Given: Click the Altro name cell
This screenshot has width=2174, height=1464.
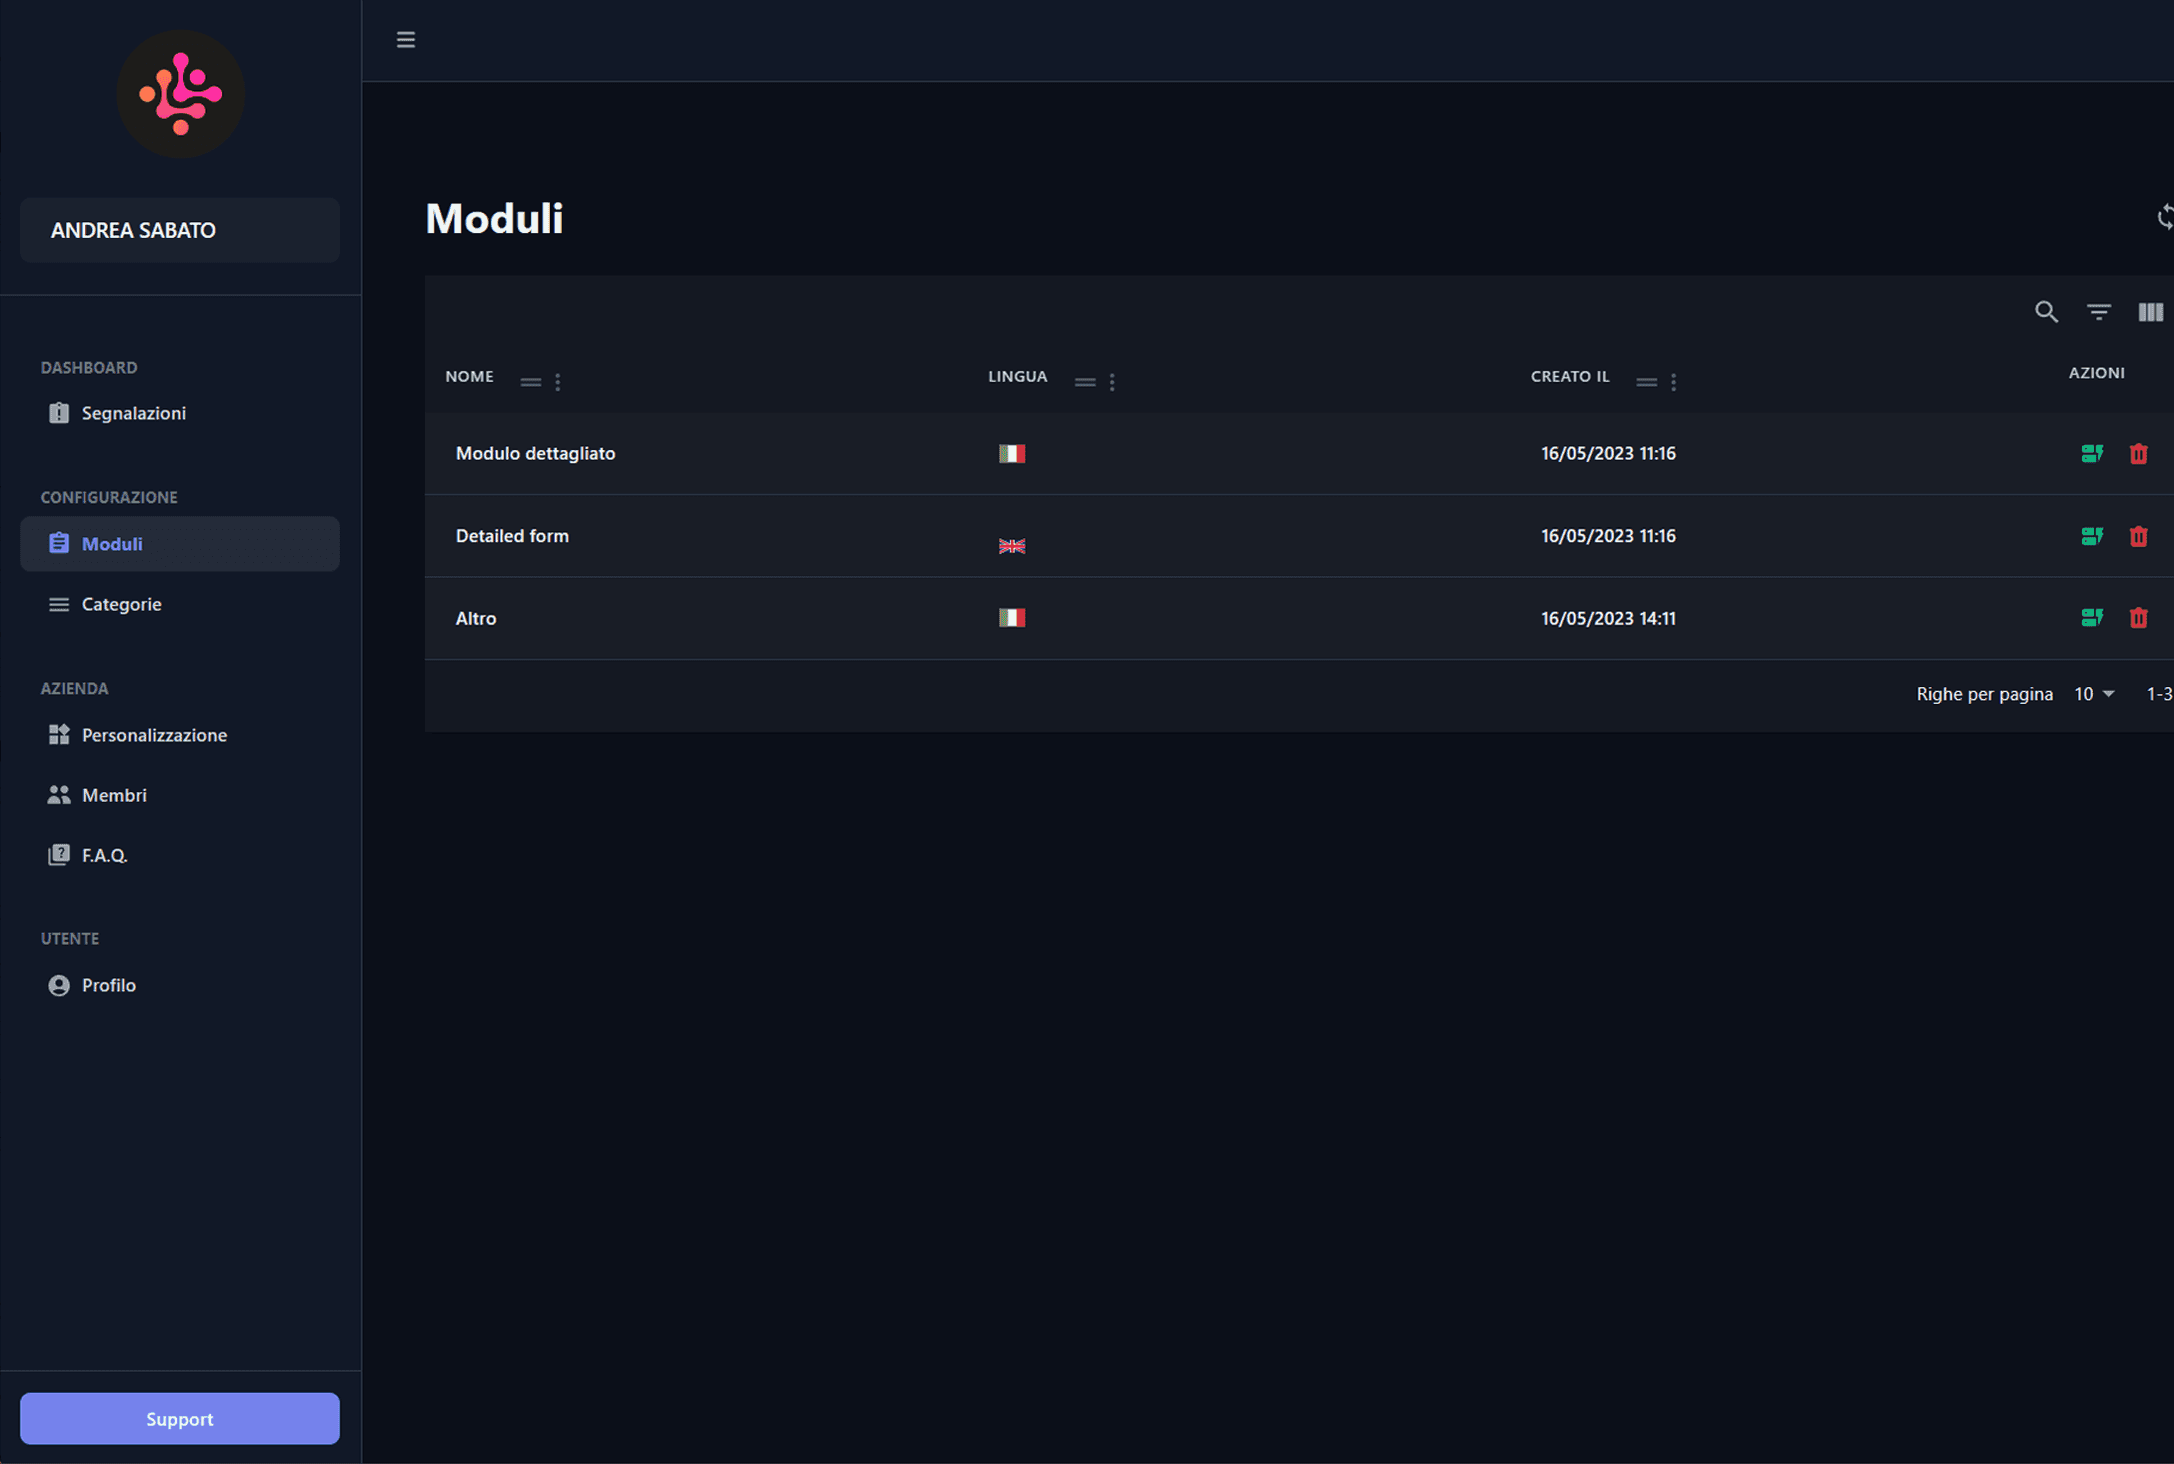Looking at the screenshot, I should (x=476, y=618).
